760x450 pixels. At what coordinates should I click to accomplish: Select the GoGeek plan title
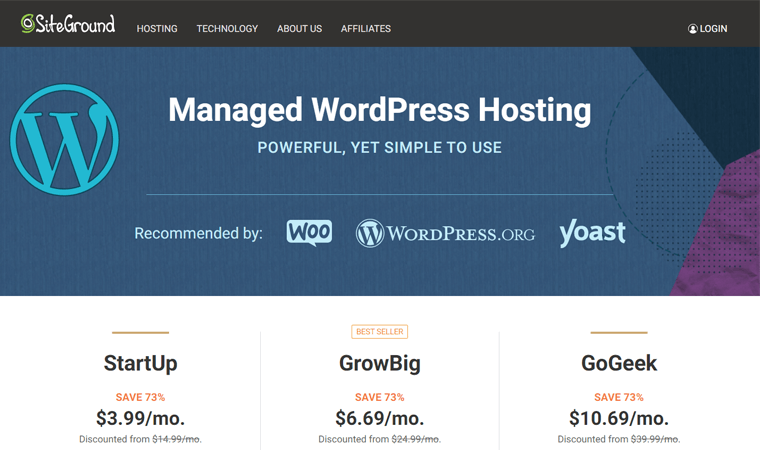(x=619, y=363)
